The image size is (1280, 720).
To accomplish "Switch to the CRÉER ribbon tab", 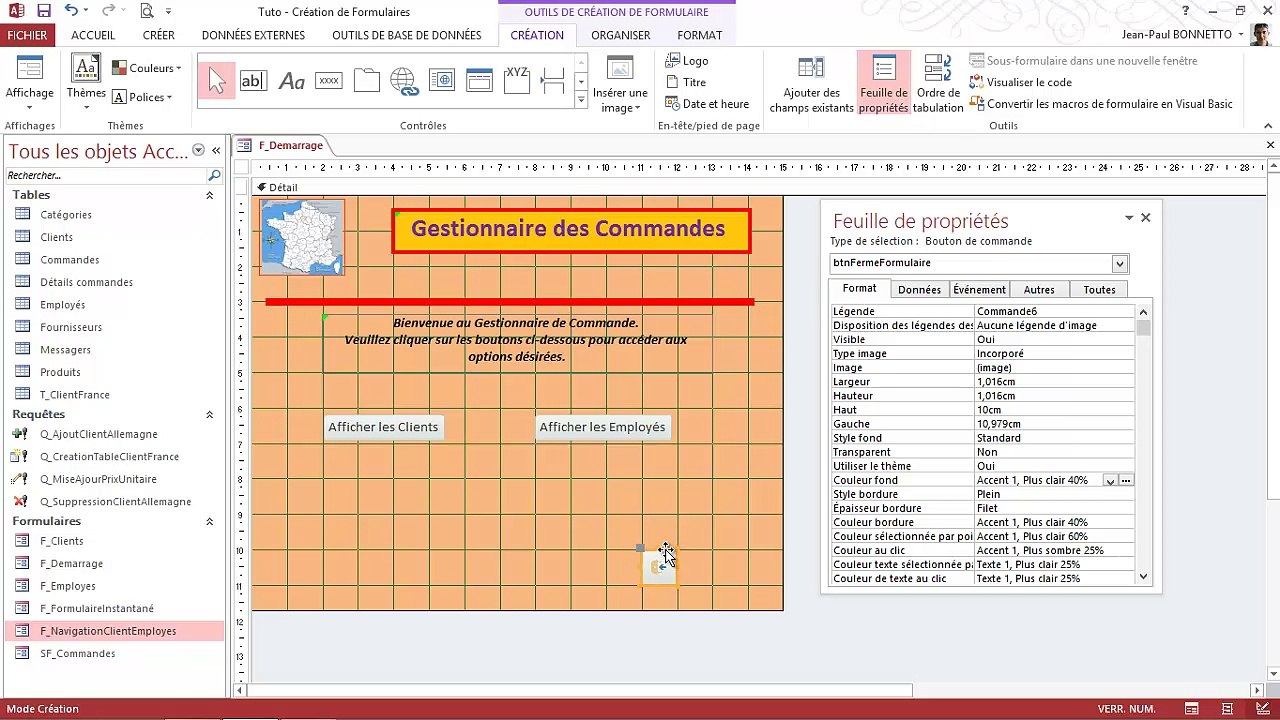I will click(158, 35).
